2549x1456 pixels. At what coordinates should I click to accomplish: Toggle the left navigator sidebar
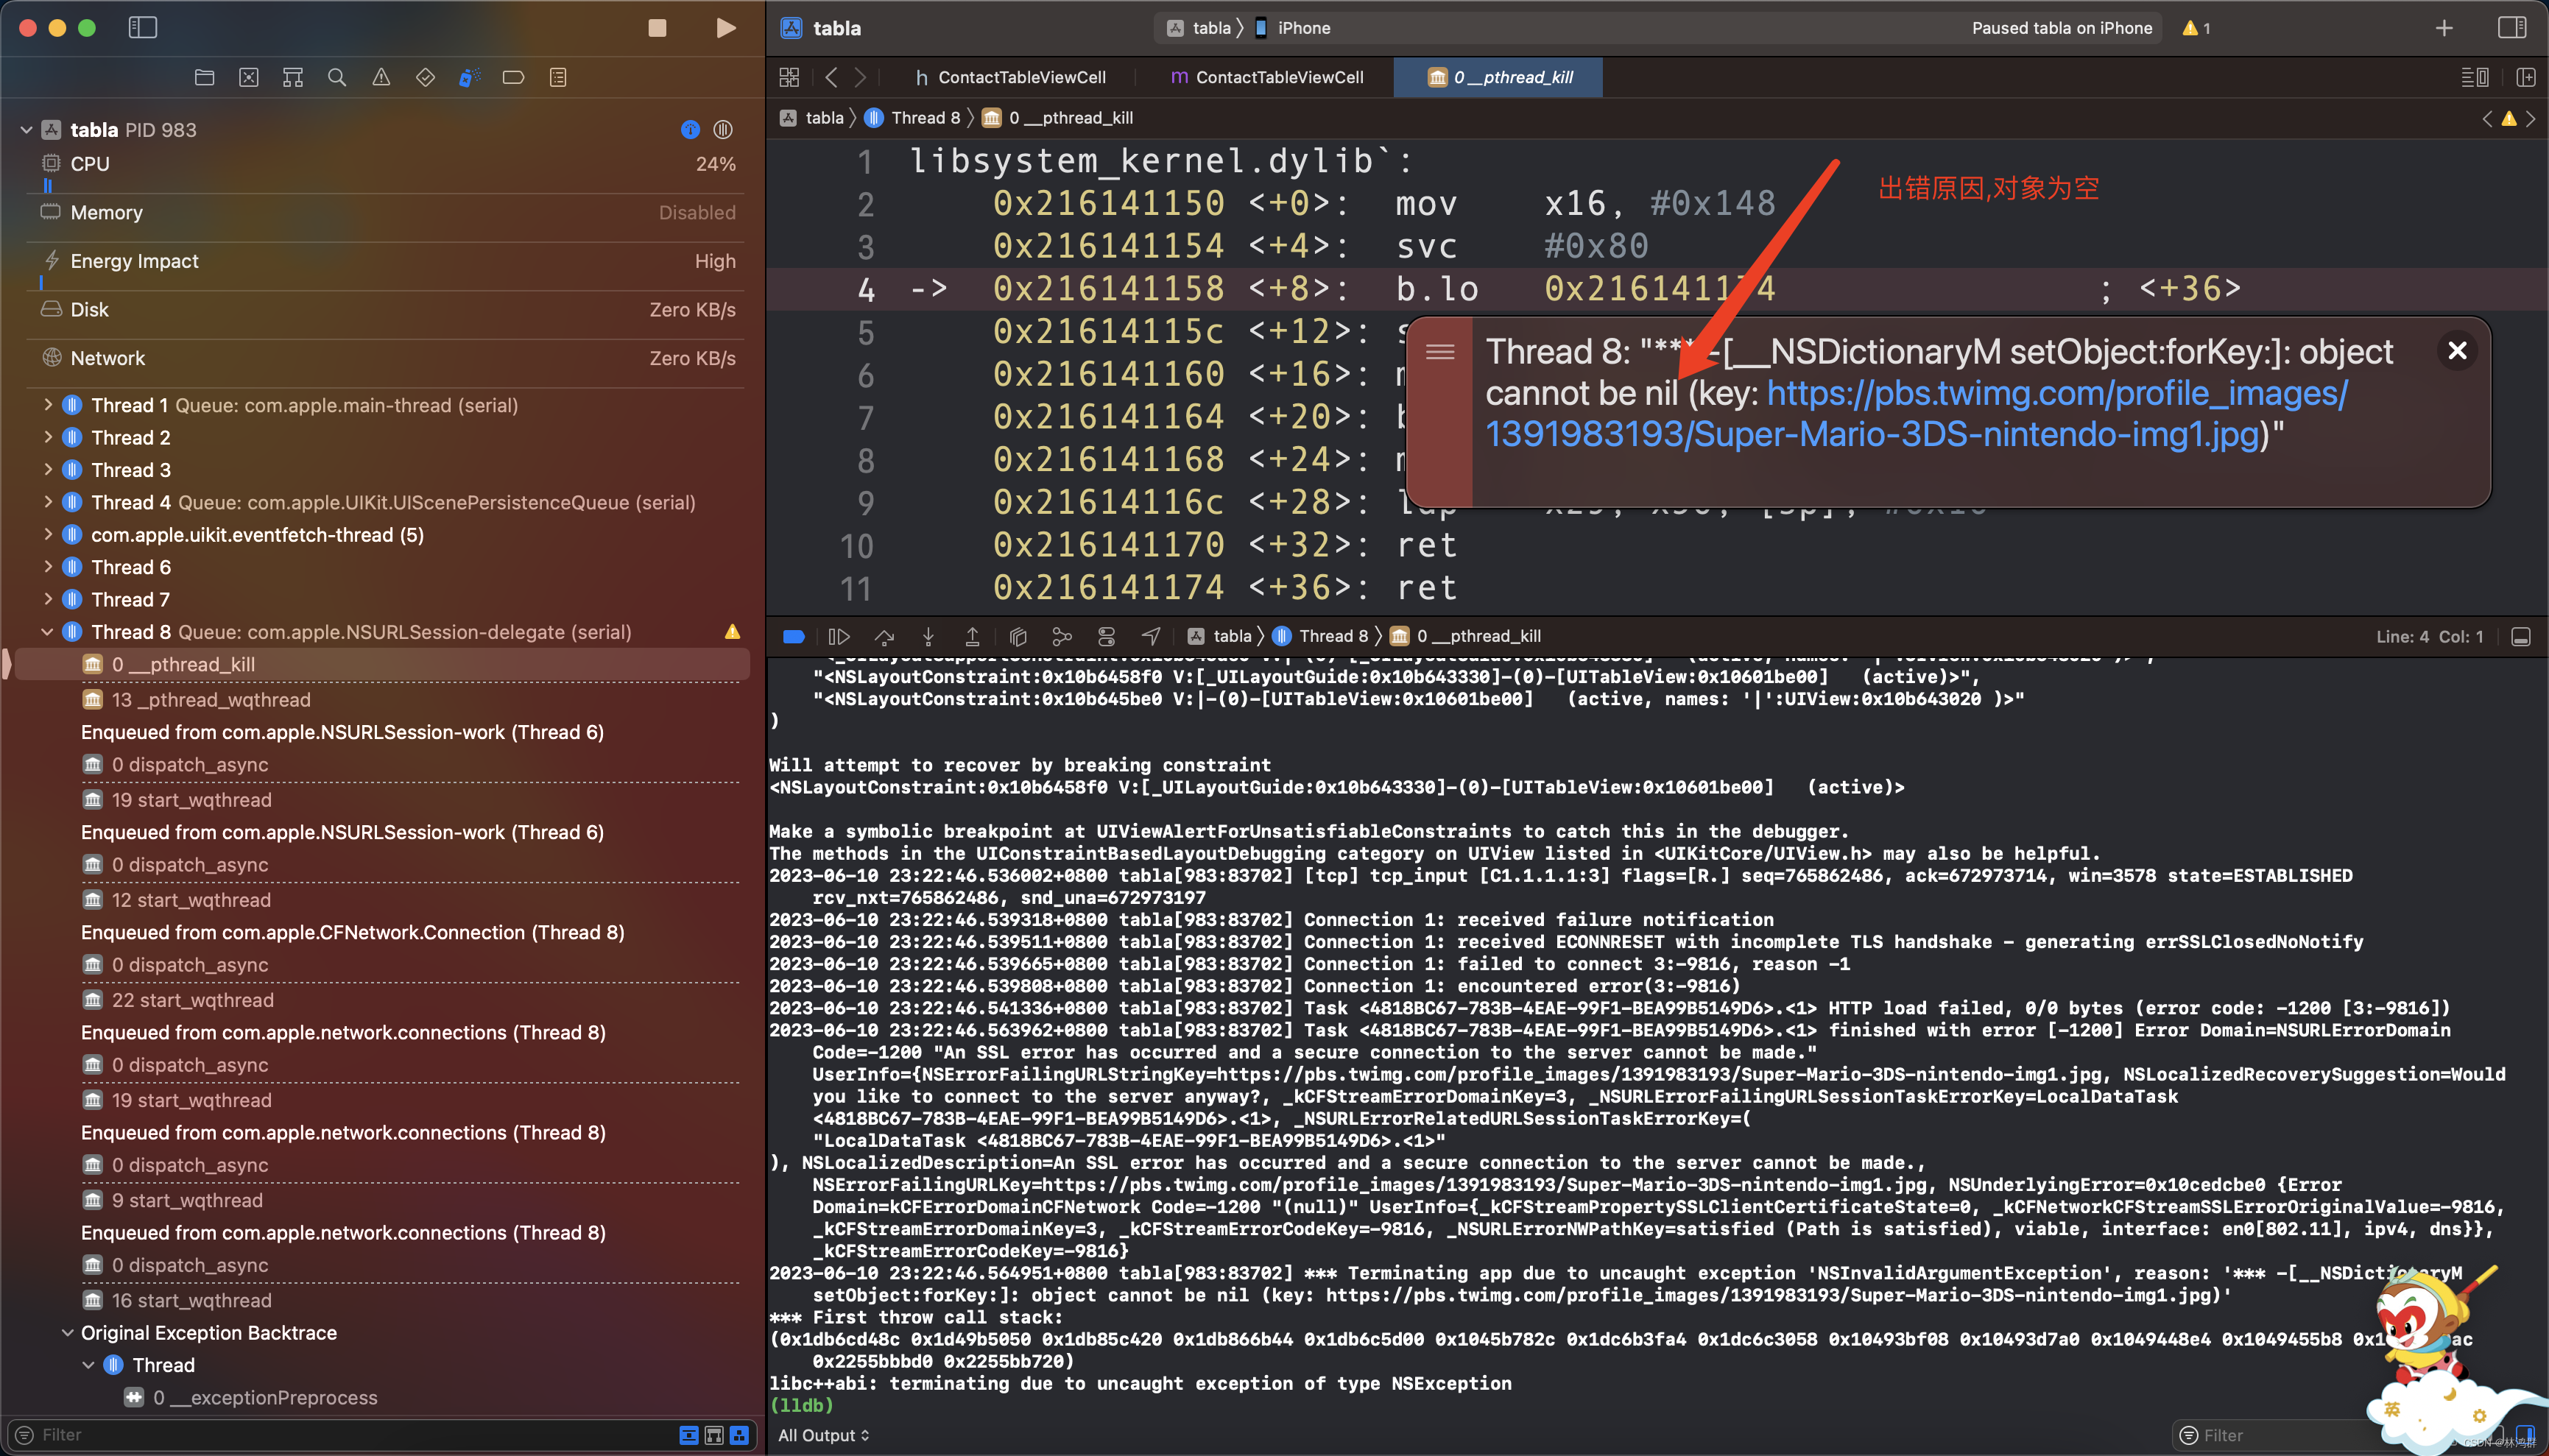tap(143, 28)
